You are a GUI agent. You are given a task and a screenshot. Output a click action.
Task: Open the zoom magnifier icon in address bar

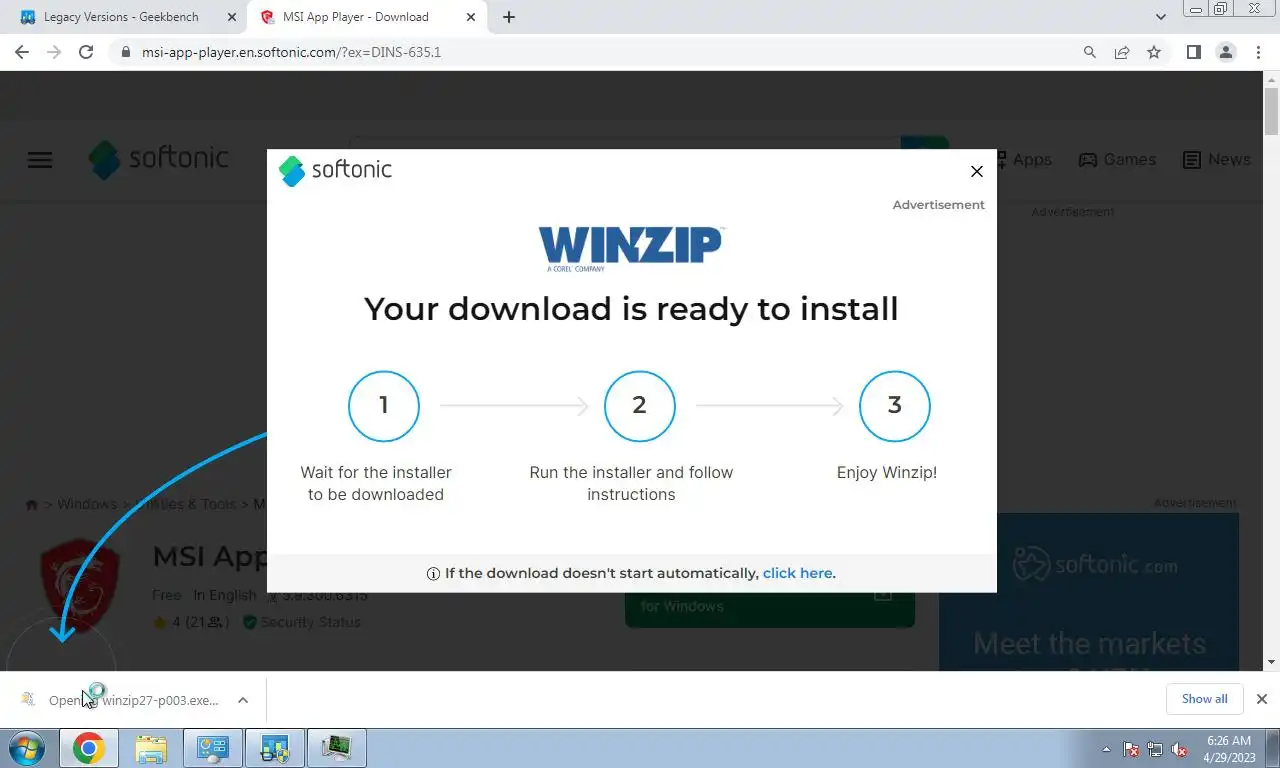click(x=1090, y=52)
